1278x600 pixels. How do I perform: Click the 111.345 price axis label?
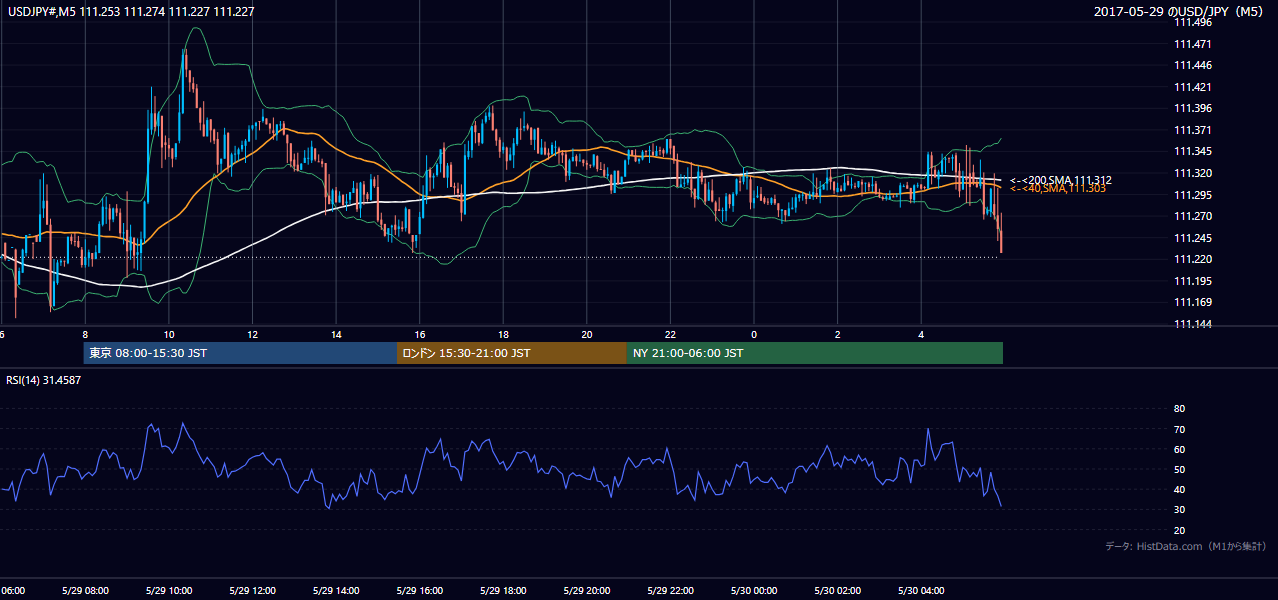(x=1194, y=151)
